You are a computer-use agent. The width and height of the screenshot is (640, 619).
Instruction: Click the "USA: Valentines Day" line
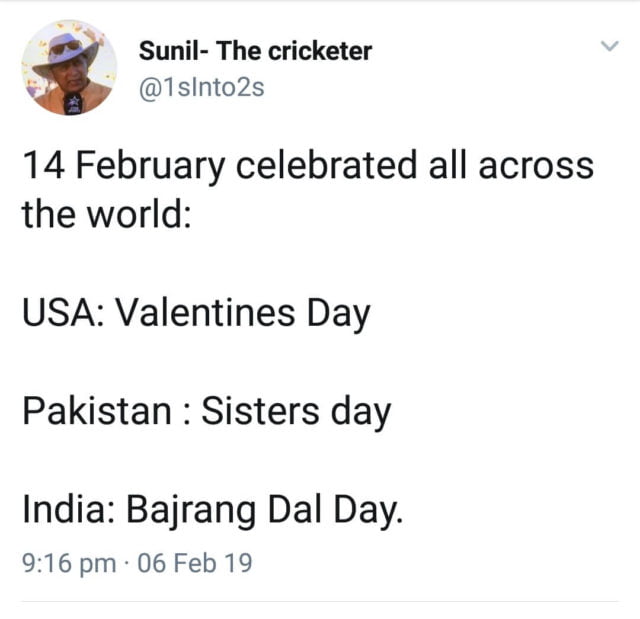click(196, 314)
